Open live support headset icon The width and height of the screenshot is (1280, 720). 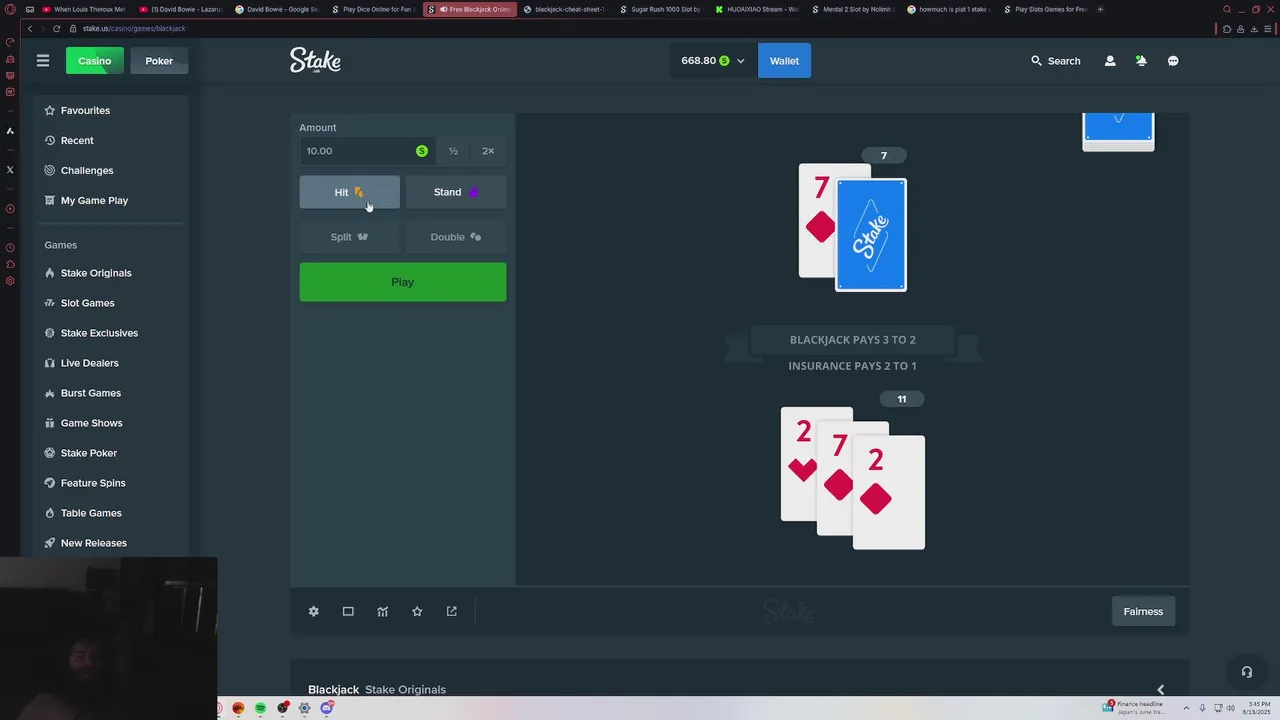(1247, 672)
